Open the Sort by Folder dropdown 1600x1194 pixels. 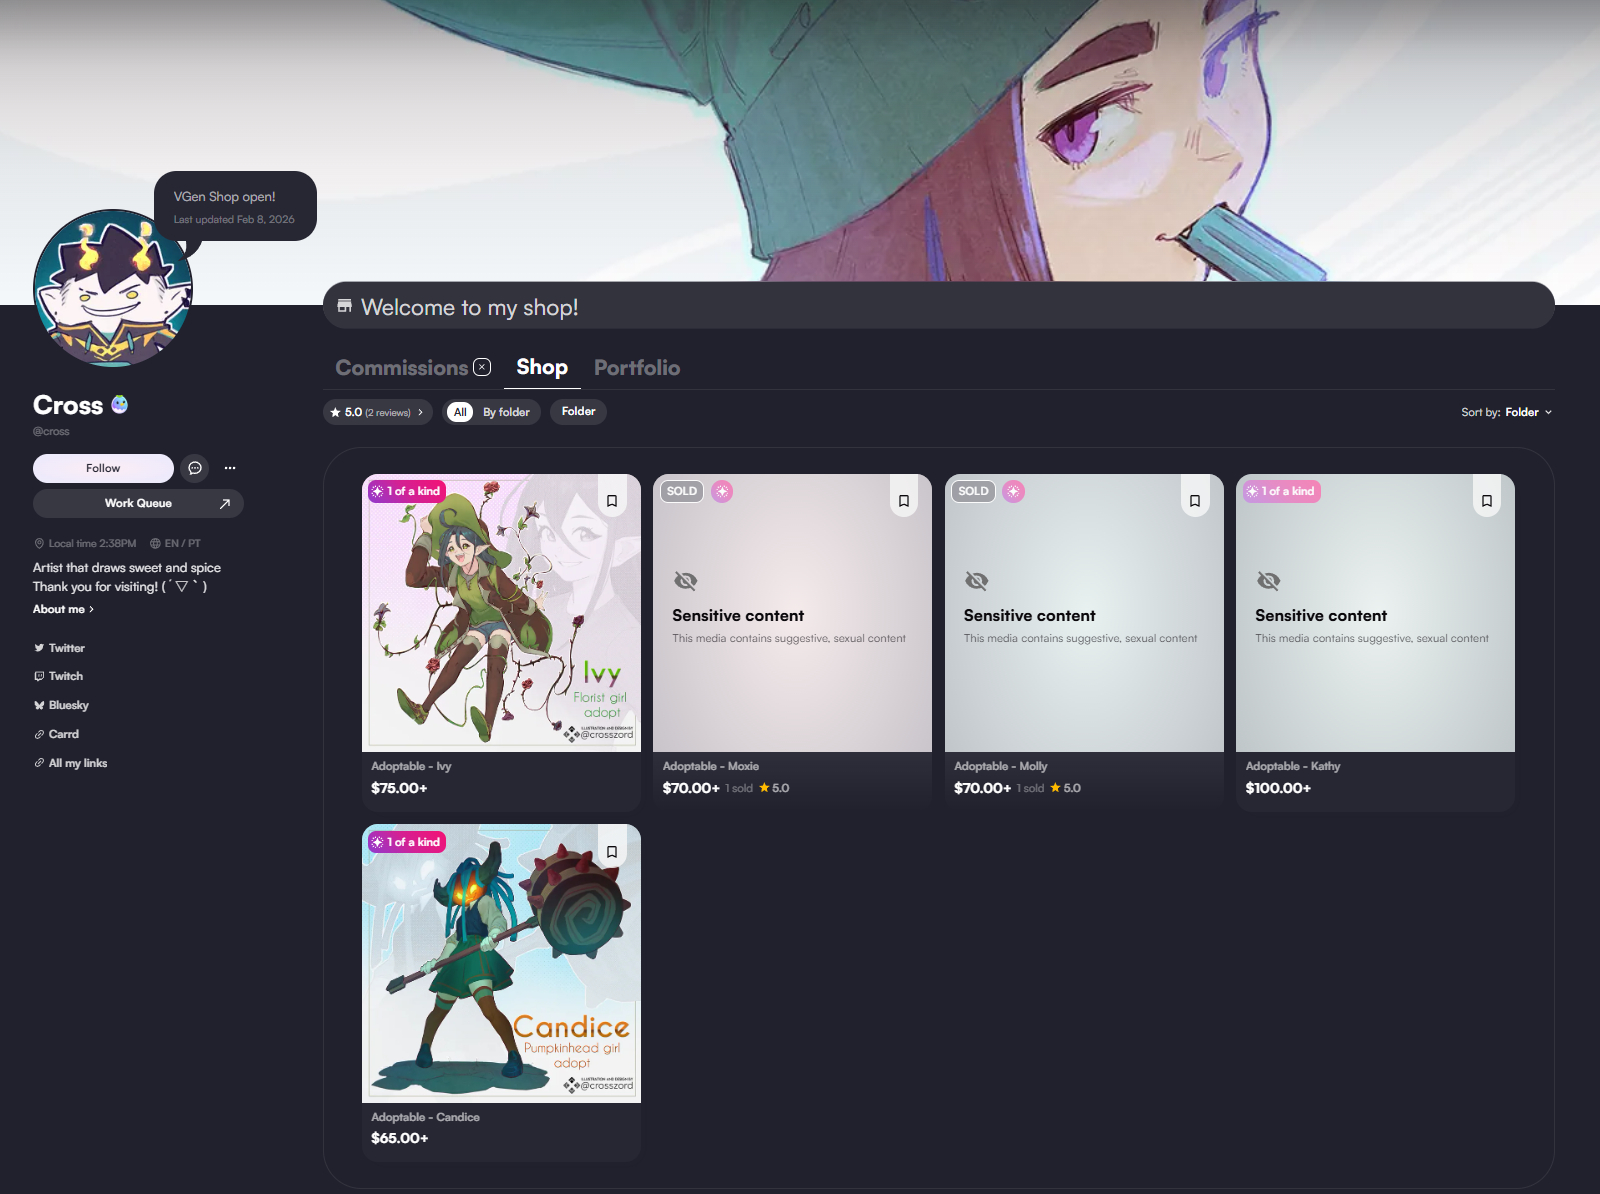[x=1506, y=412]
